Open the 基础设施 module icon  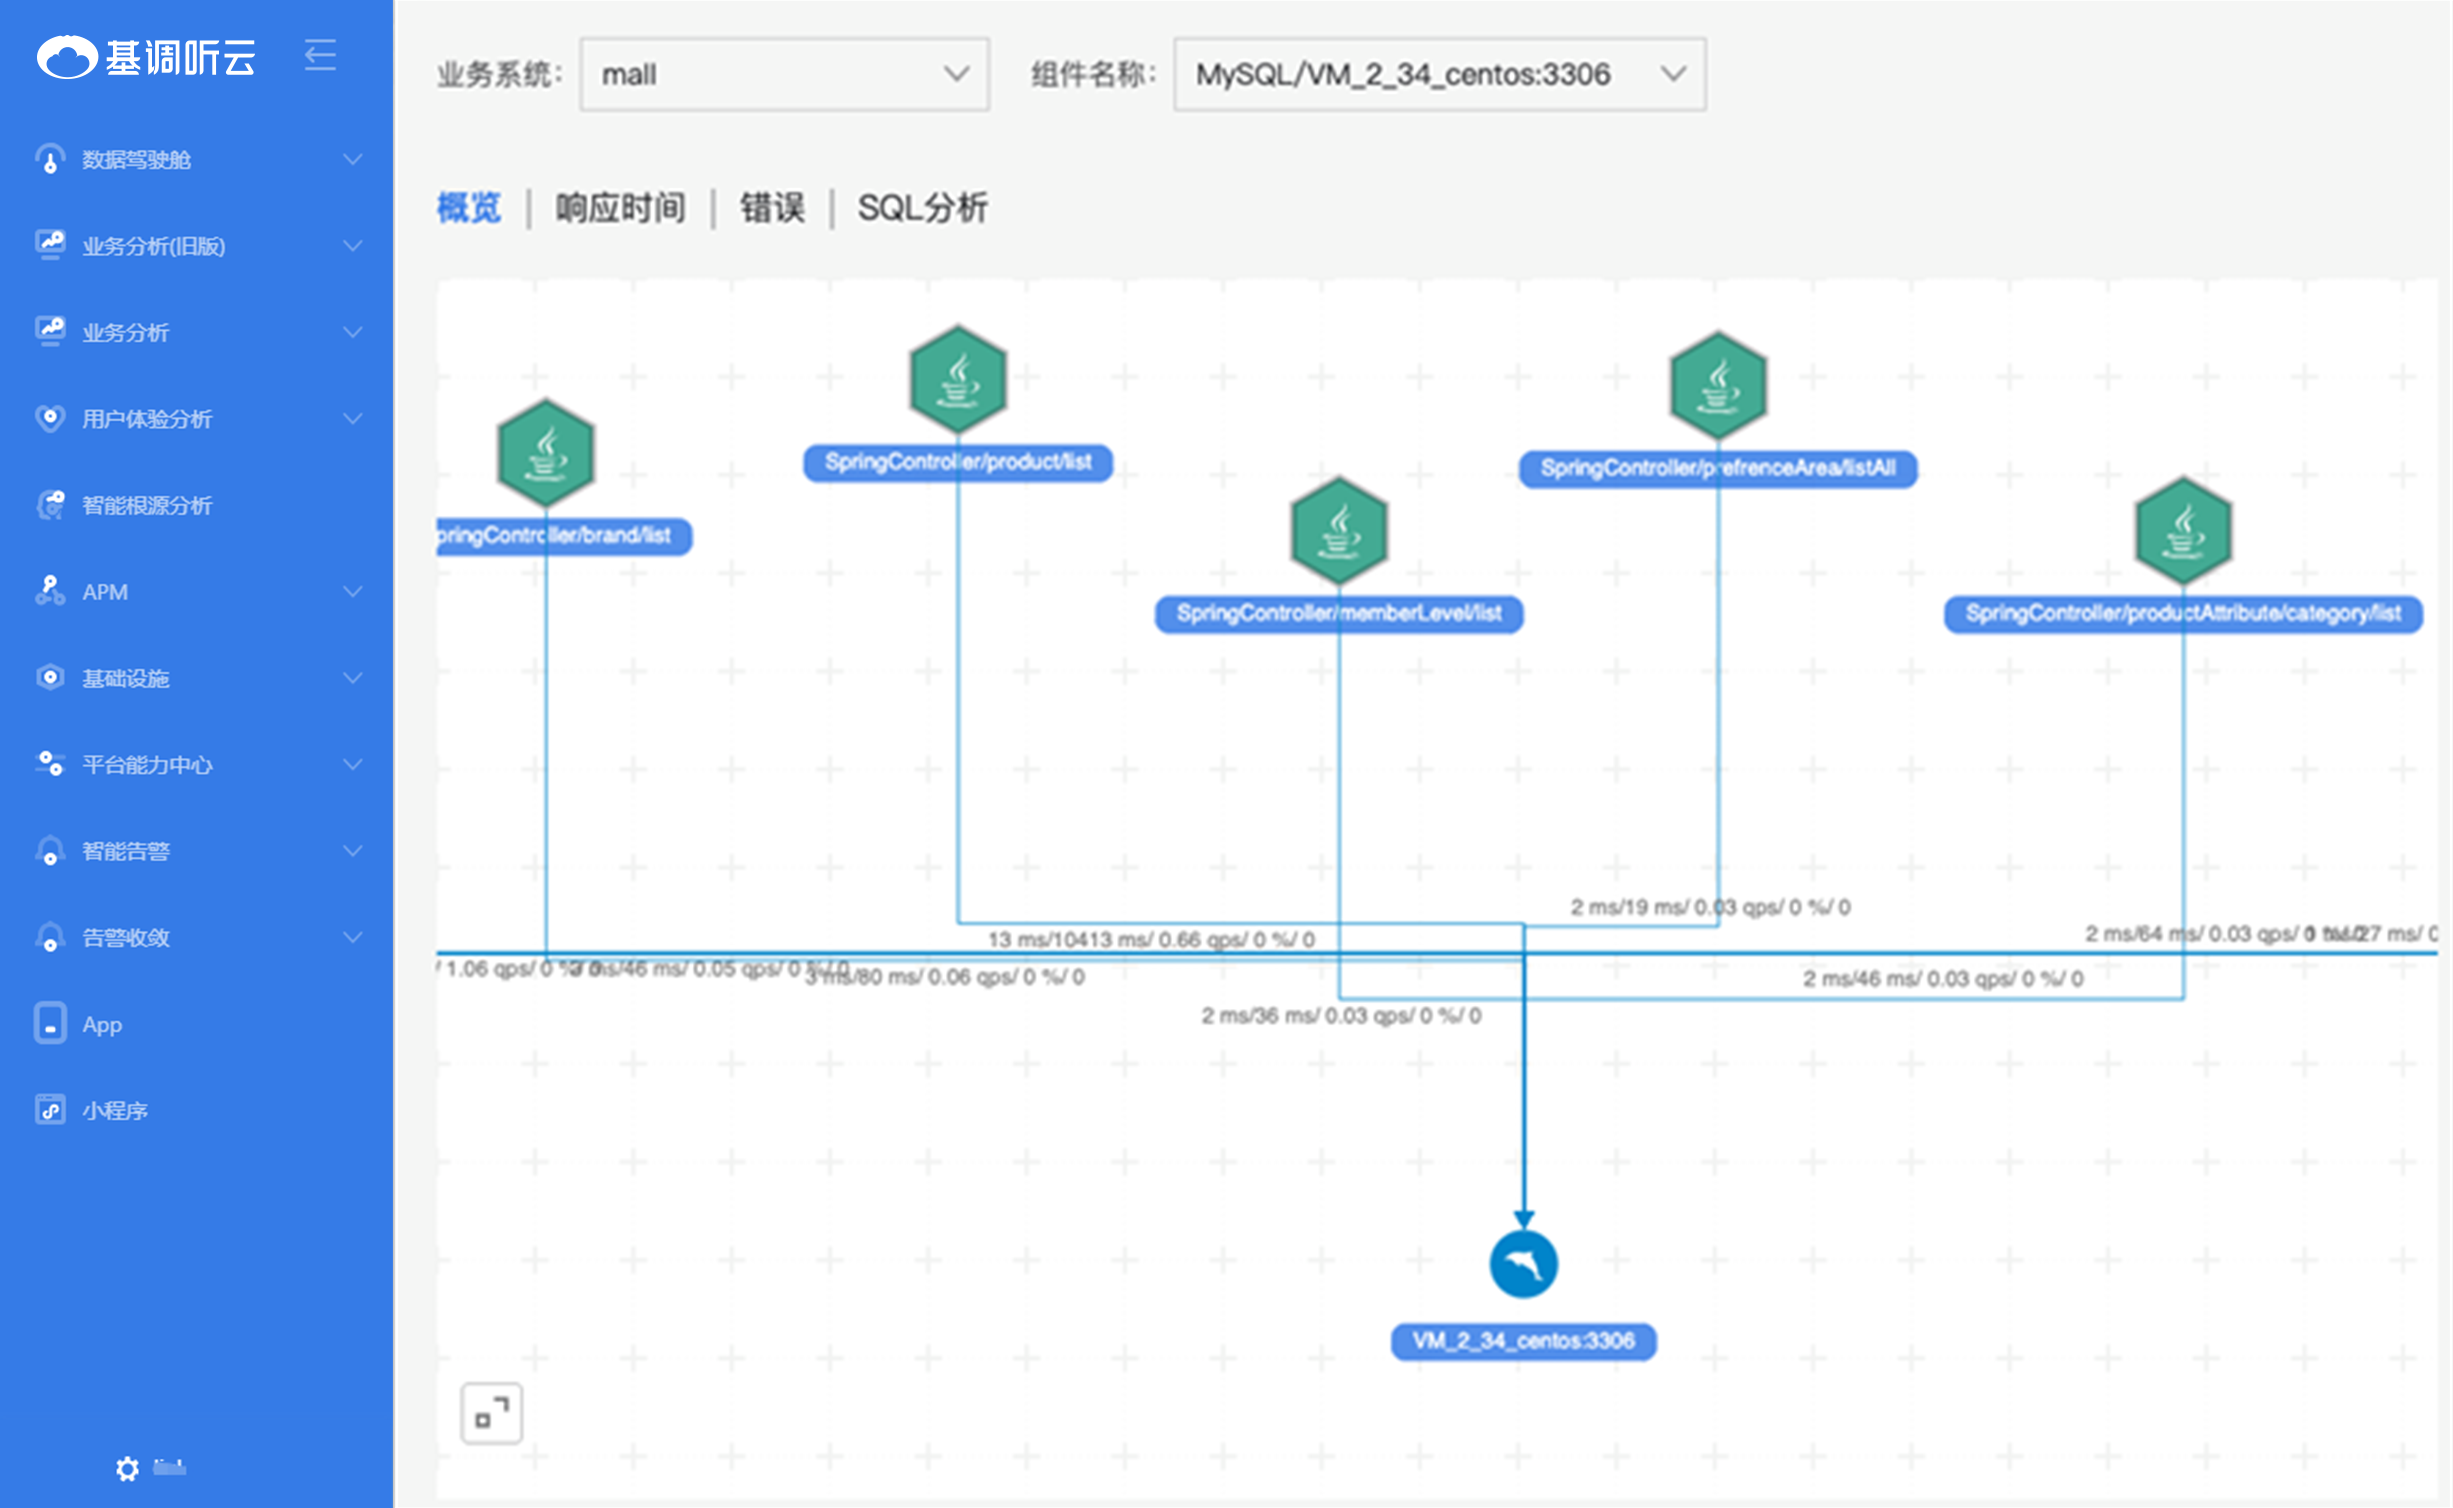(x=49, y=678)
